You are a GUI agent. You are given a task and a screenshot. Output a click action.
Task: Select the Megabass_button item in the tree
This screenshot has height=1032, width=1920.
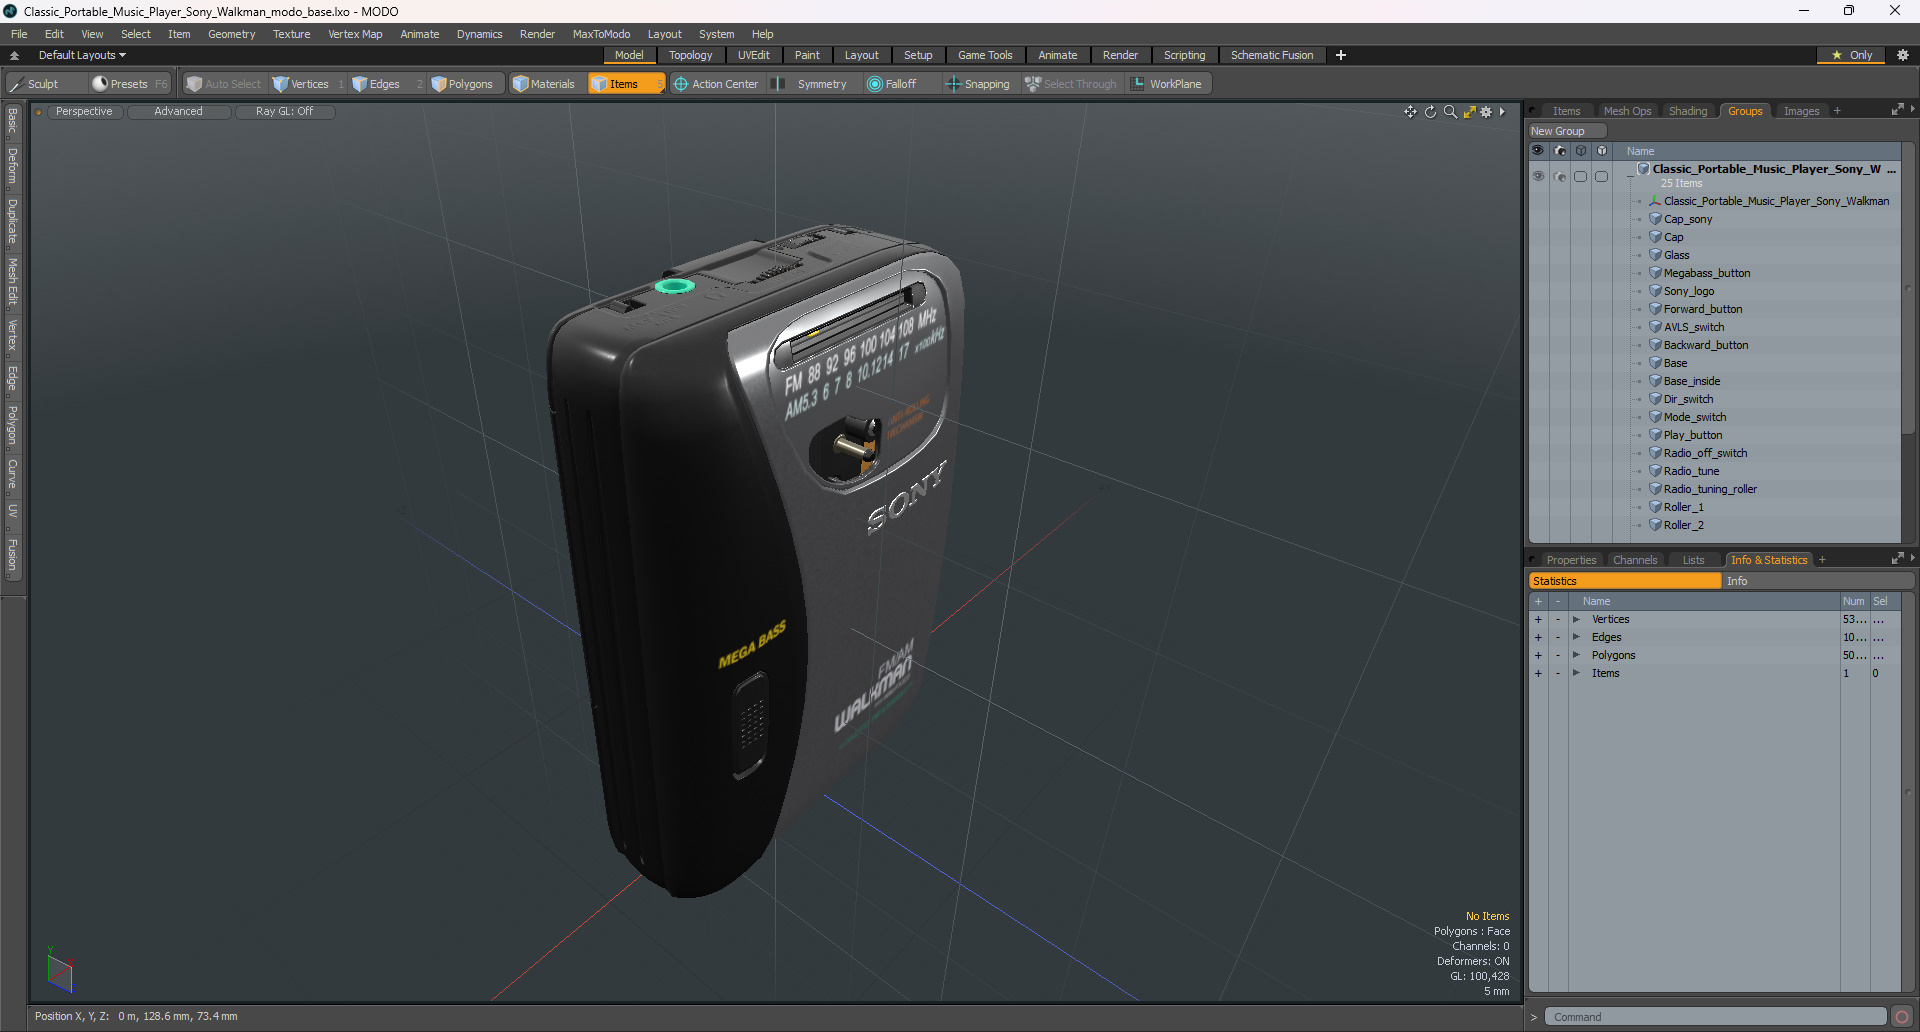point(1706,273)
